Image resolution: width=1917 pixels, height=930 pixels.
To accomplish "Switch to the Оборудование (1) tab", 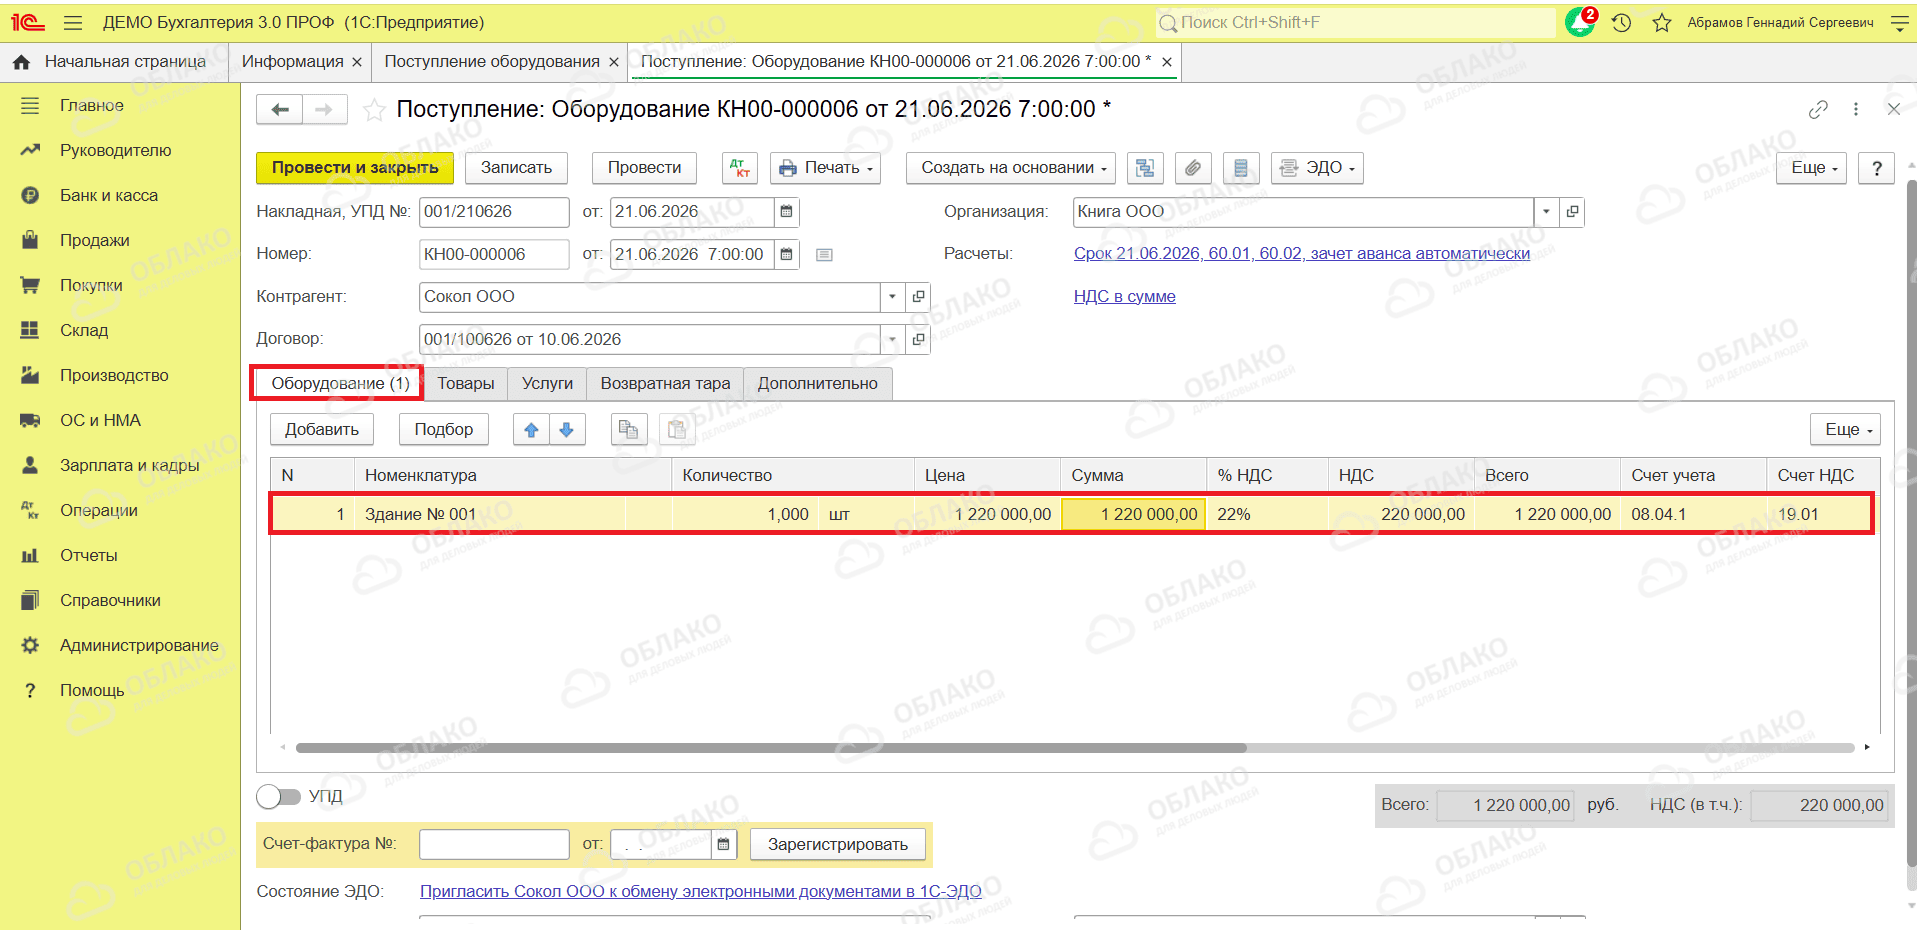I will pos(340,384).
